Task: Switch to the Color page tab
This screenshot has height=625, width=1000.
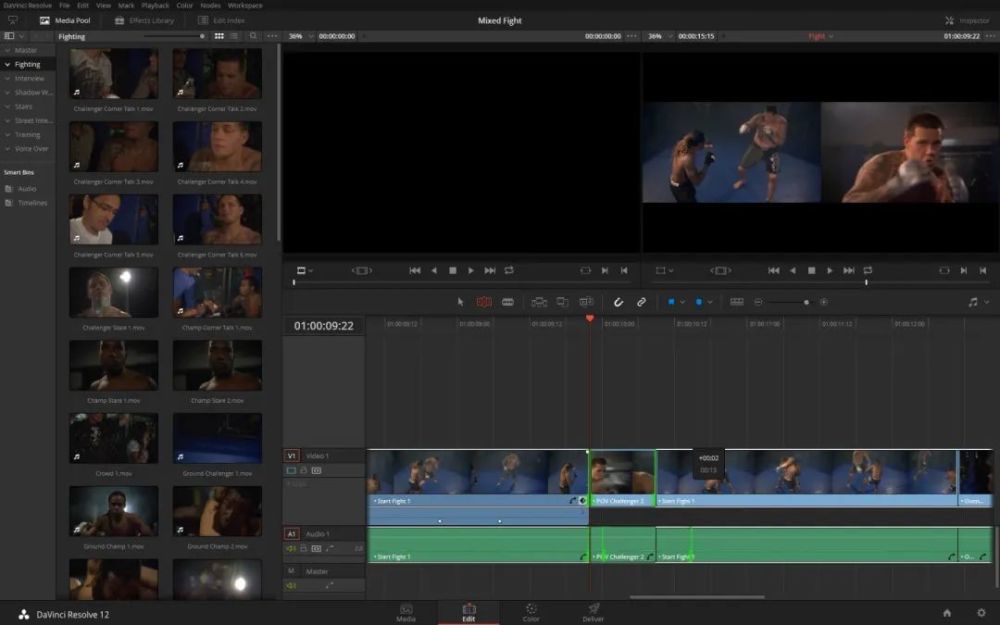Action: coord(531,613)
